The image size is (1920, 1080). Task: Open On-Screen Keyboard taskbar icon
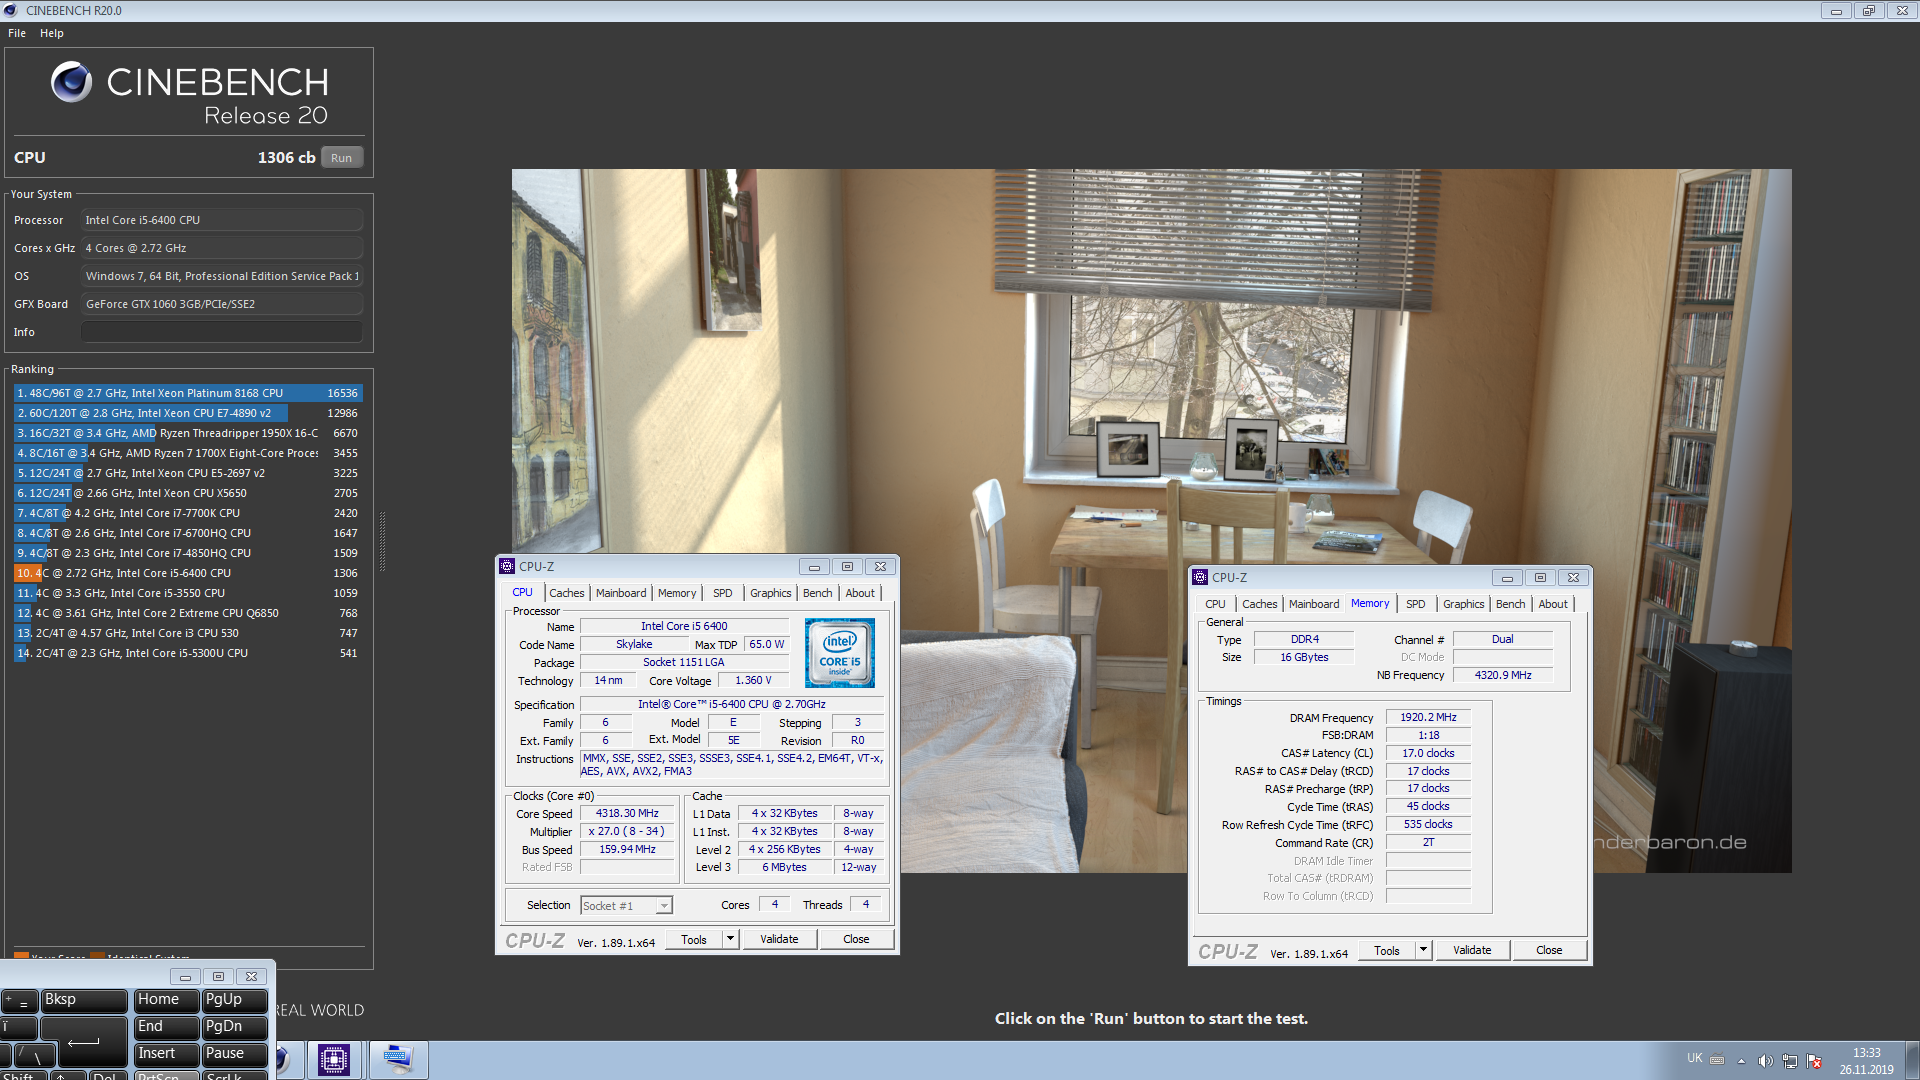pyautogui.click(x=398, y=1060)
